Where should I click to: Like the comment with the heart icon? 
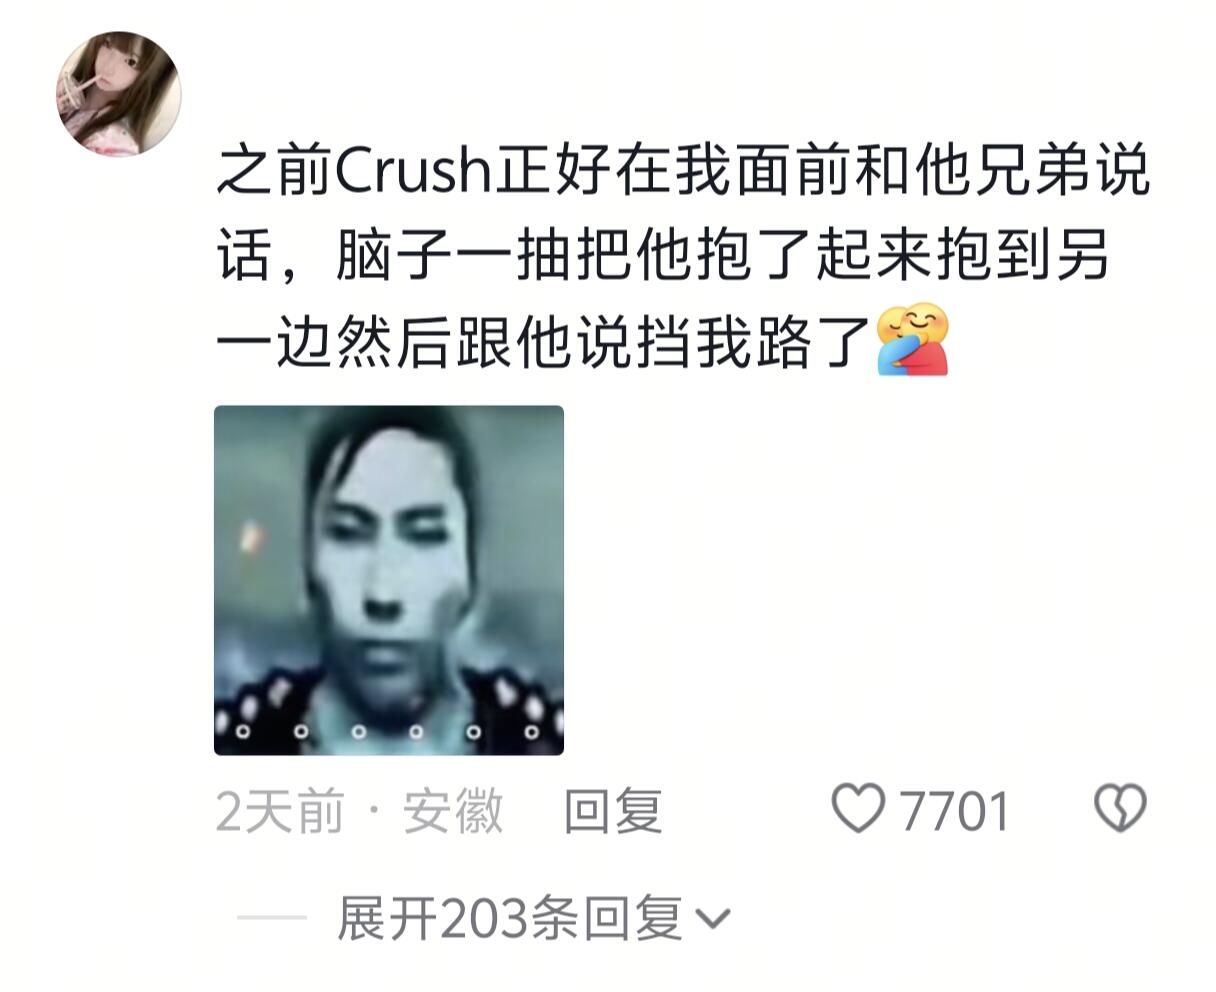(x=859, y=809)
